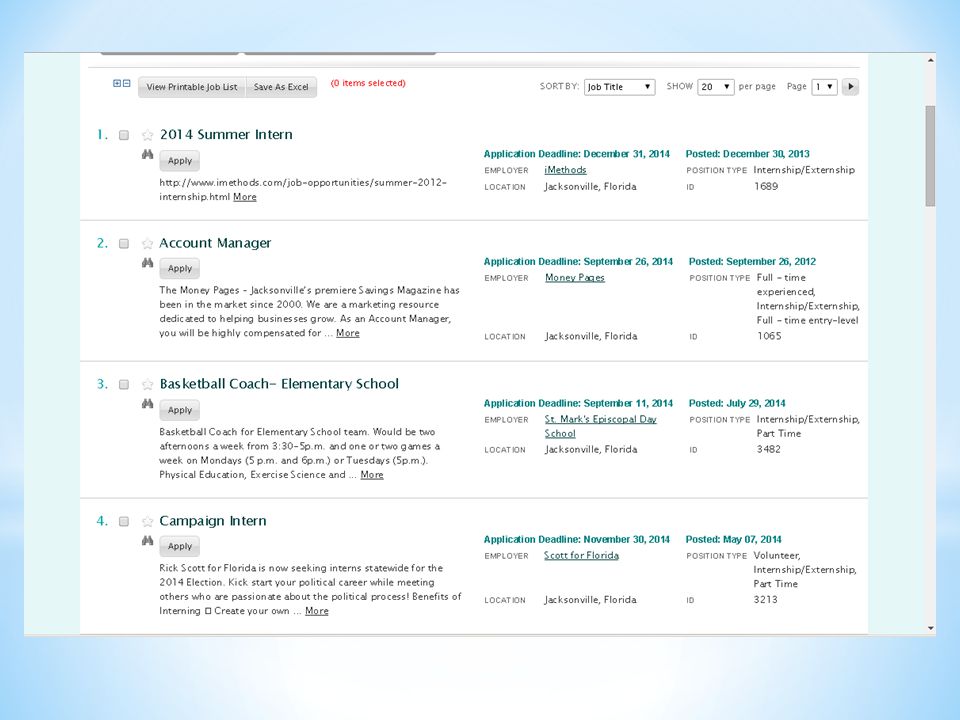Apply to Account Manager
This screenshot has height=720, width=960.
(x=180, y=269)
